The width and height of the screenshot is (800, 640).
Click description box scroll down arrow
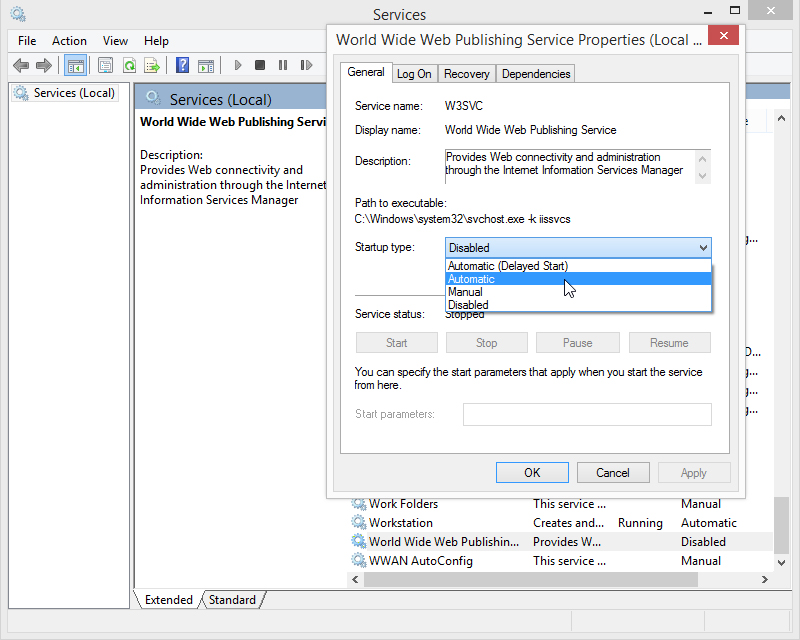(x=703, y=176)
